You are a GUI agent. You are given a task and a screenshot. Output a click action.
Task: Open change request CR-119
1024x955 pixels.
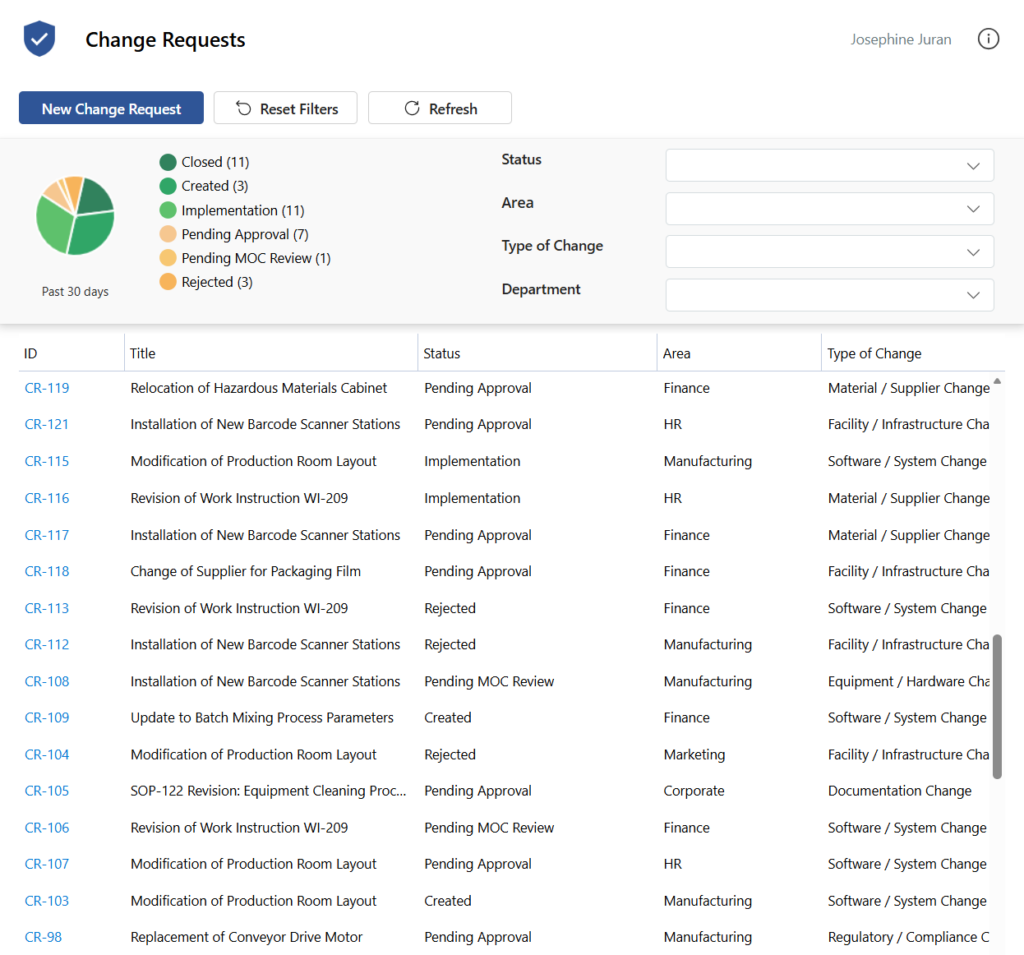[x=47, y=388]
